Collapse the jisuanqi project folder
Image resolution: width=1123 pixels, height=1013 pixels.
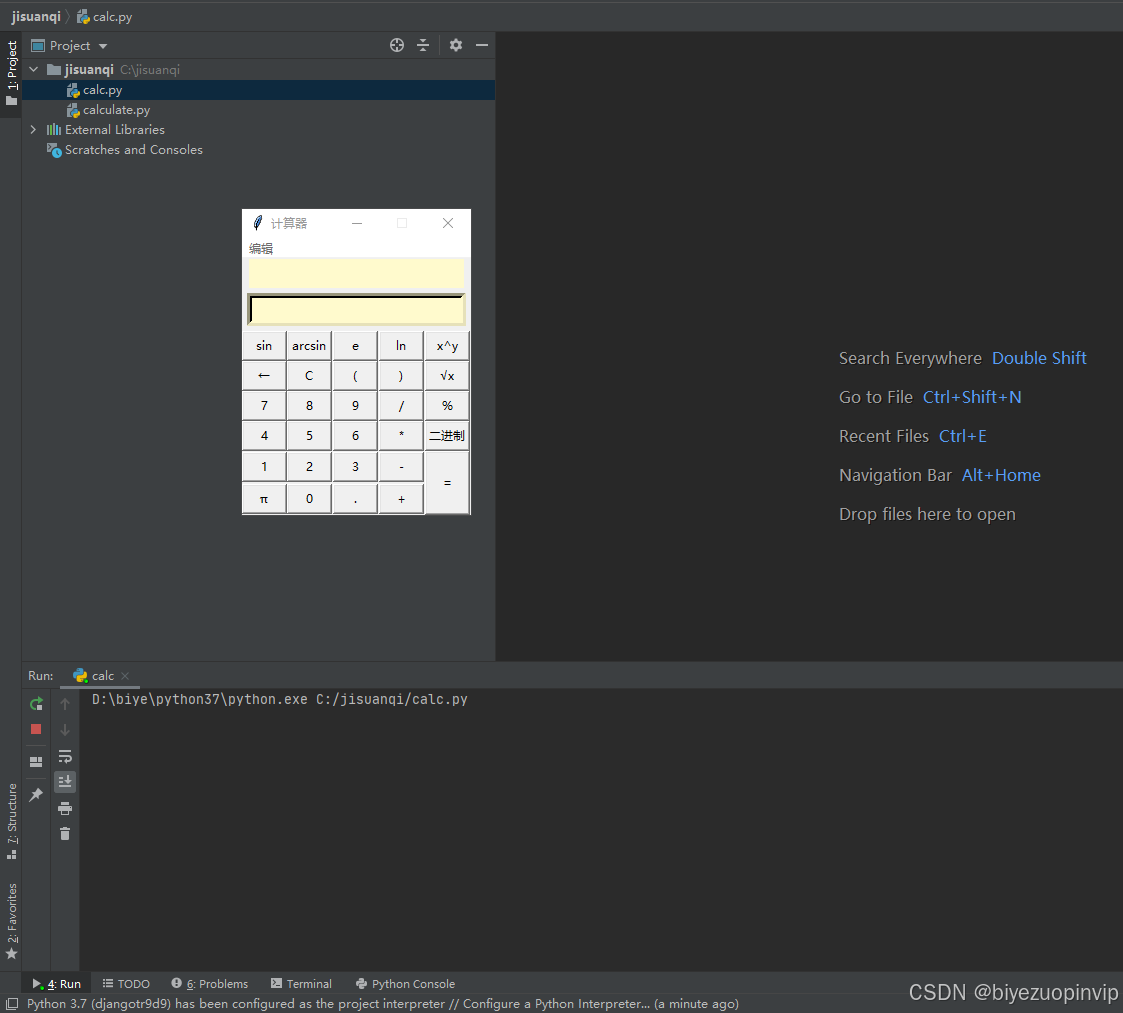coord(34,69)
